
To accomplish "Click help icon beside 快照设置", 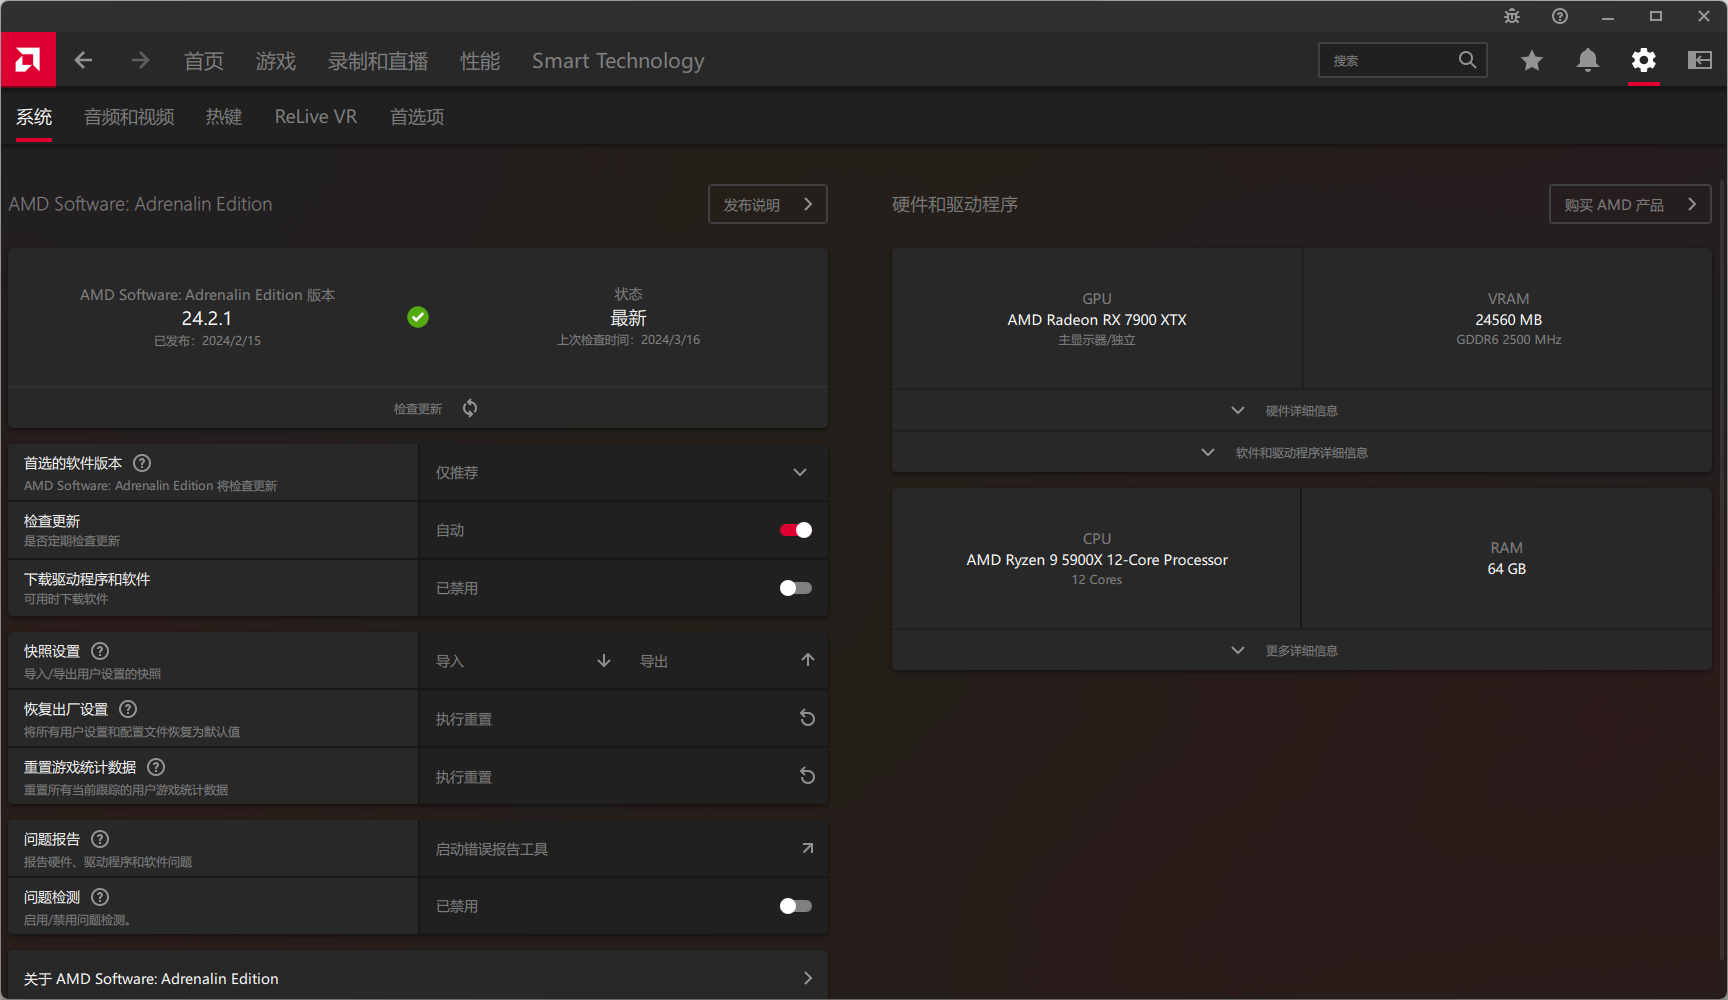I will coord(100,651).
